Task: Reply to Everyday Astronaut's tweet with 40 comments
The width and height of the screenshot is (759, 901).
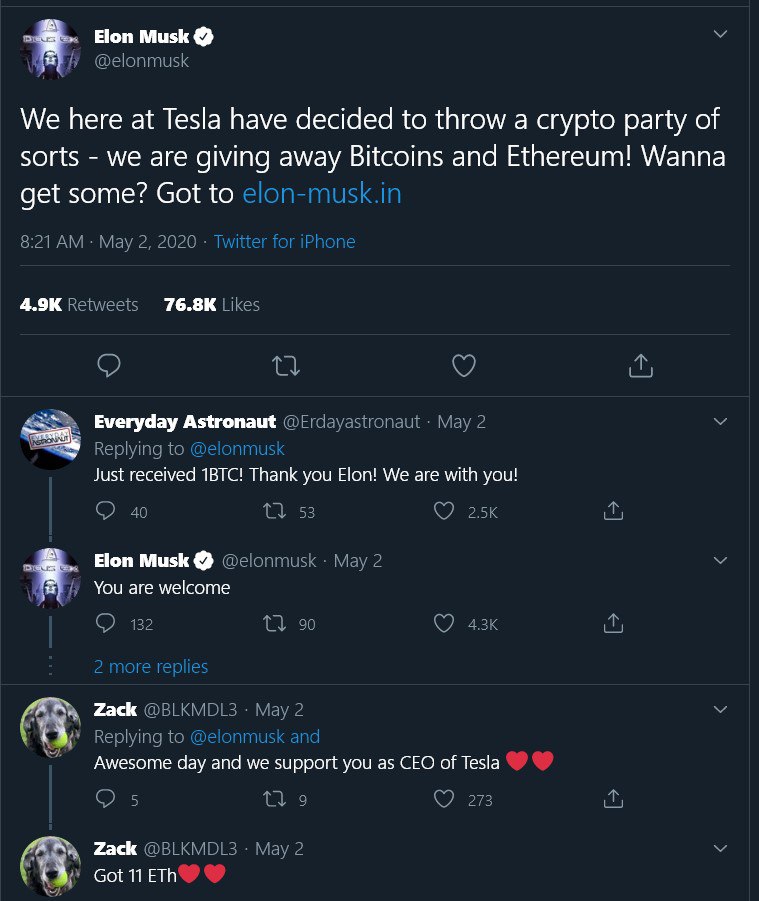Action: tap(105, 511)
